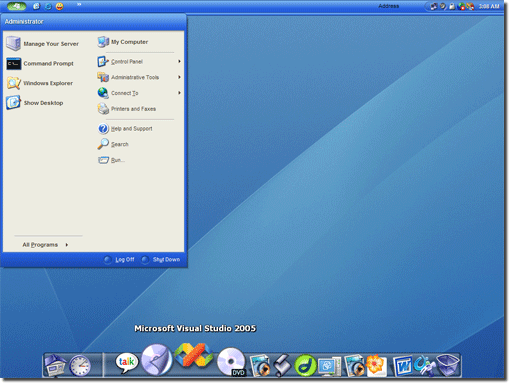Viewport: 510px width, 384px height.
Task: Open camera-eye dock icon beside orange flower
Action: (354, 366)
